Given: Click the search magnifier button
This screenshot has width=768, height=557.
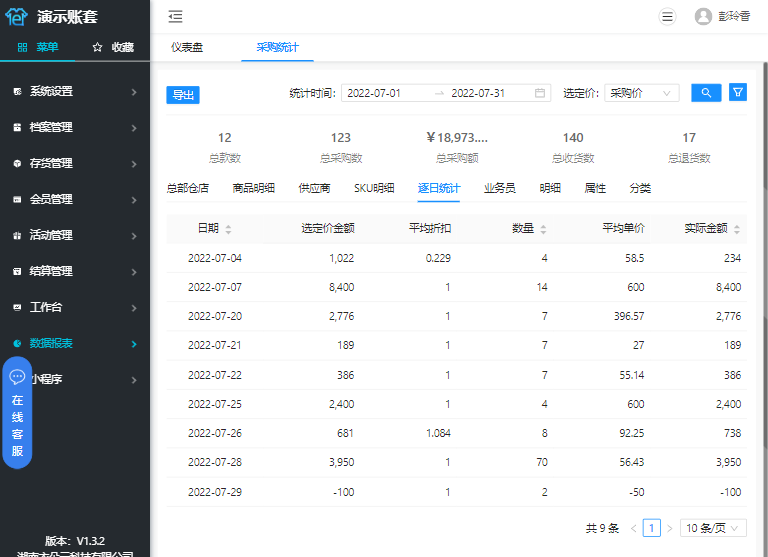Looking at the screenshot, I should pyautogui.click(x=706, y=93).
